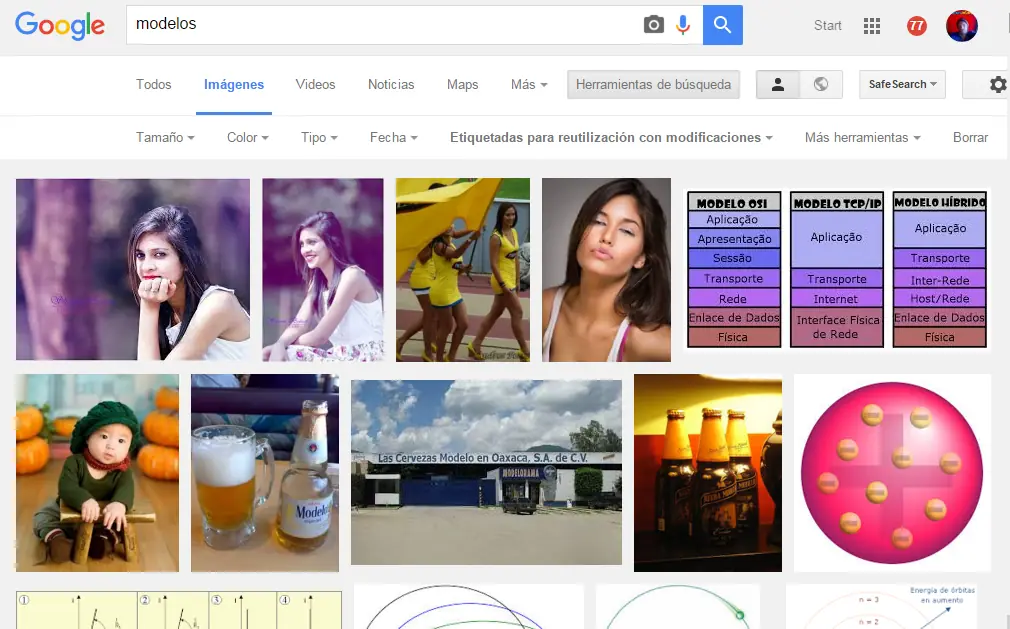This screenshot has width=1010, height=629.
Task: Switch to the Todos tab
Action: [x=153, y=84]
